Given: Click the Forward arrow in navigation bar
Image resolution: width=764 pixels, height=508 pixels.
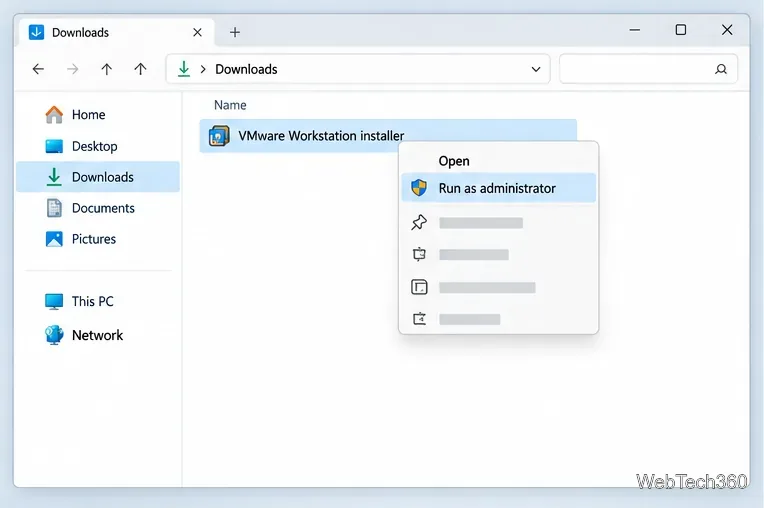Looking at the screenshot, I should 73,69.
